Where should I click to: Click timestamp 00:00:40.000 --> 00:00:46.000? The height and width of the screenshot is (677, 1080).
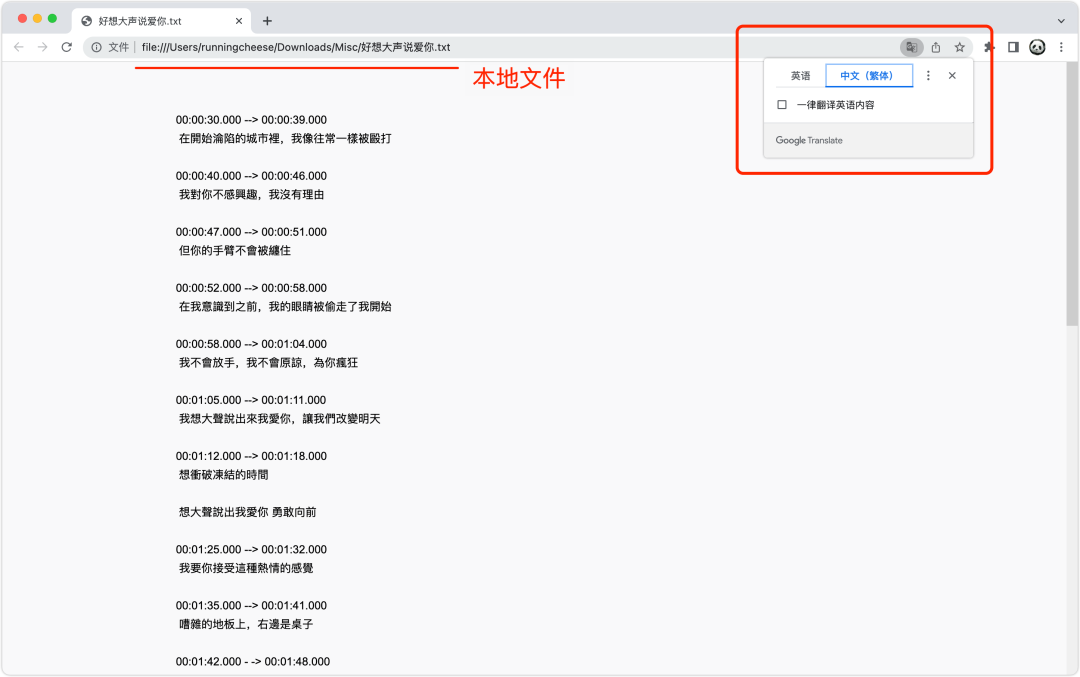click(251, 176)
